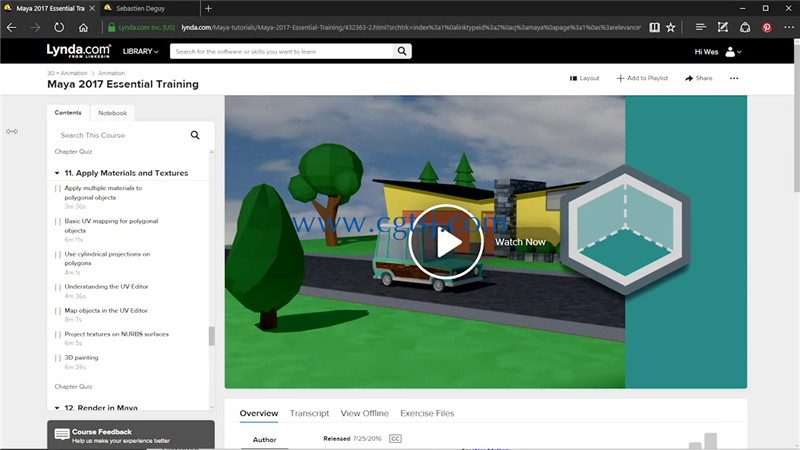Go back with the browser back arrow
This screenshot has height=450, width=800.
pyautogui.click(x=11, y=28)
